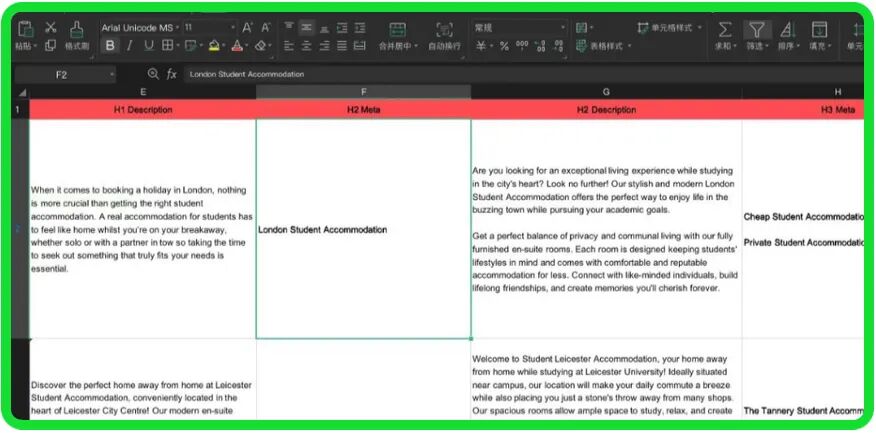The width and height of the screenshot is (876, 433).
Task: Click the Table Style (表格样式) button
Action: pos(599,46)
